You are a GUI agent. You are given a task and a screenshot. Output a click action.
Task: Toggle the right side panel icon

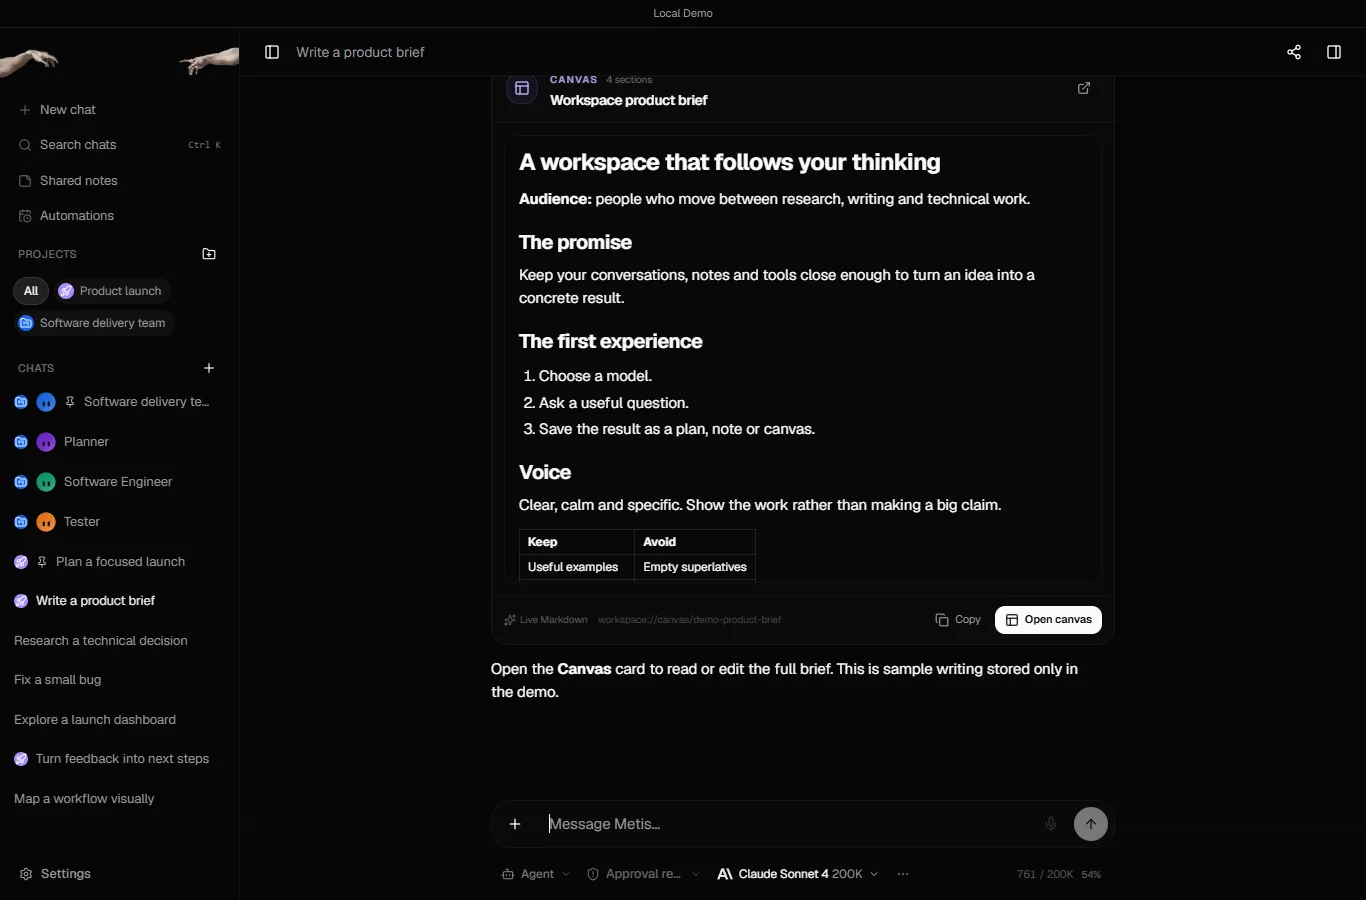tap(1334, 52)
